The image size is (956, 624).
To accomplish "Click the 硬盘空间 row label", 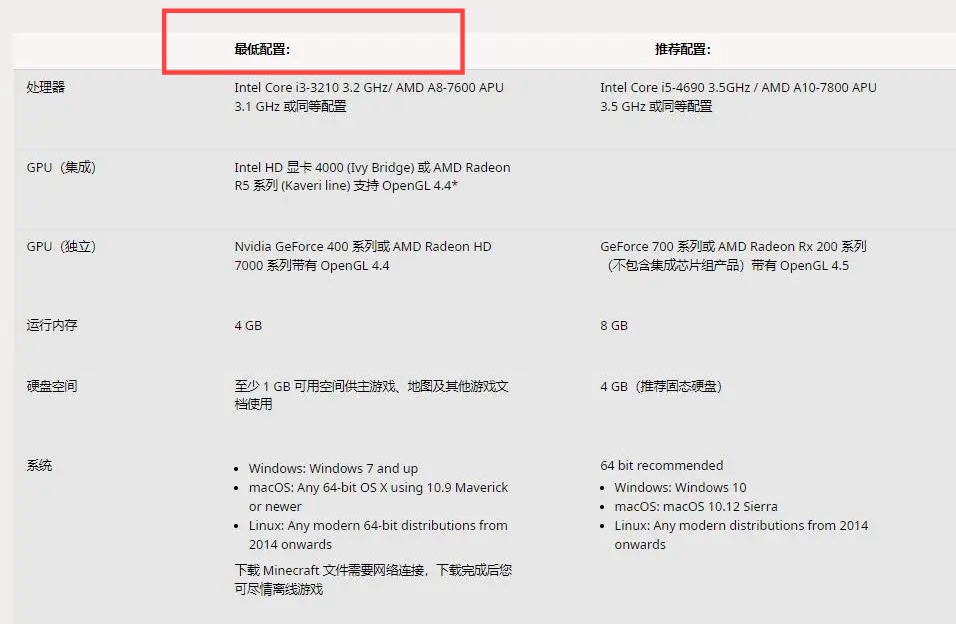I will tap(52, 386).
